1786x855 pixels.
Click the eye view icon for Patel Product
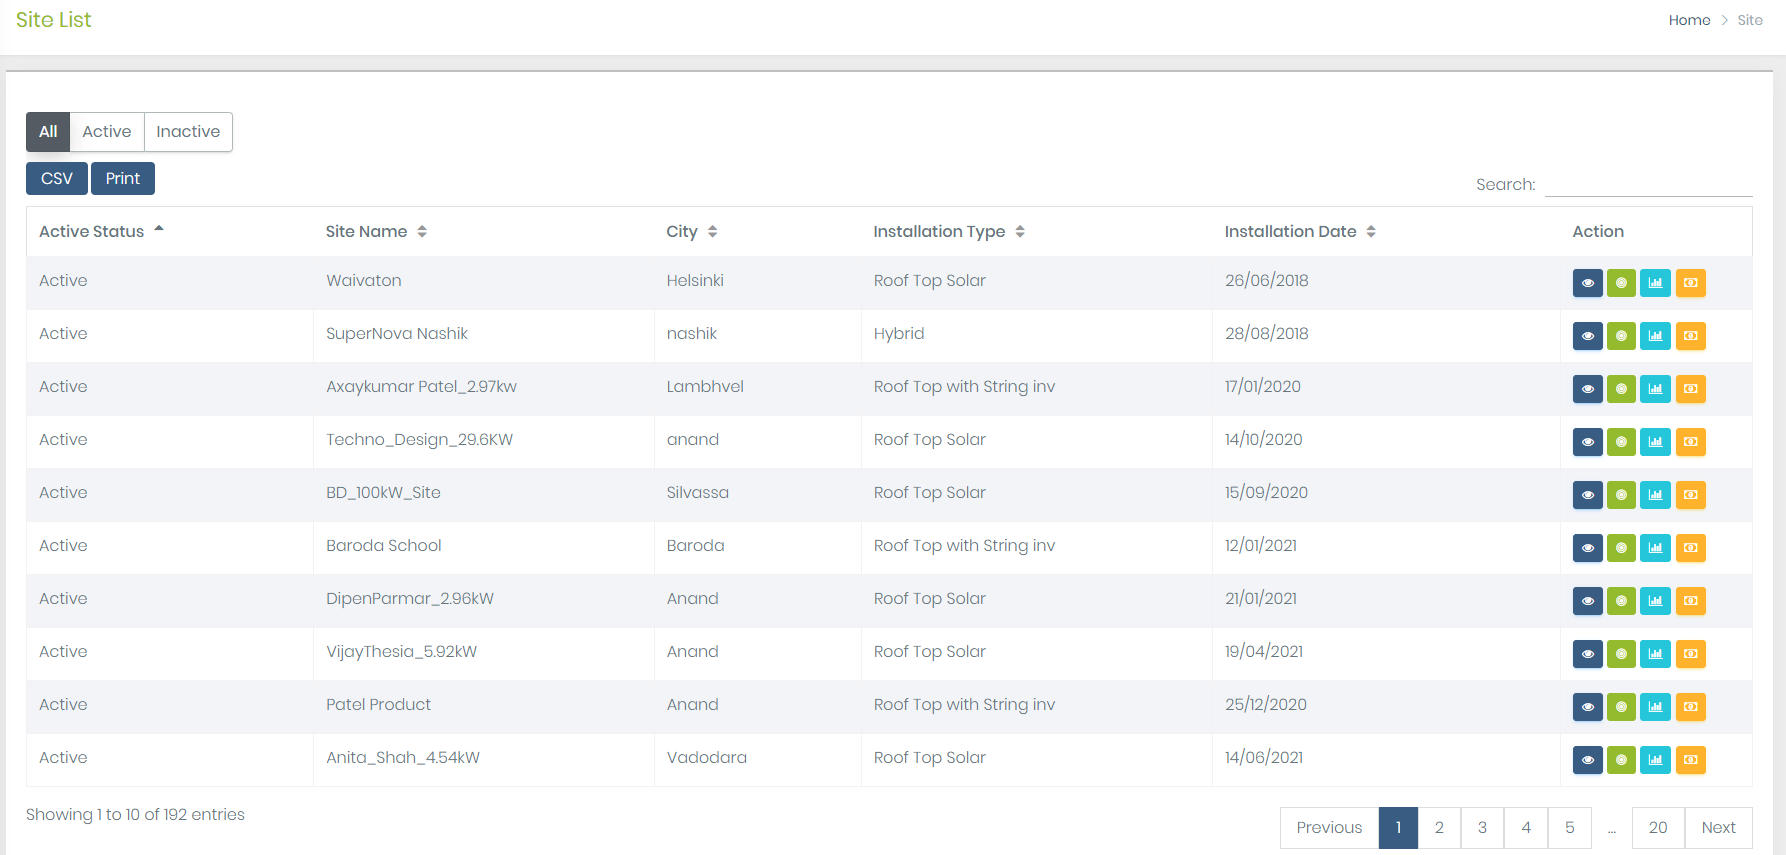1587,707
